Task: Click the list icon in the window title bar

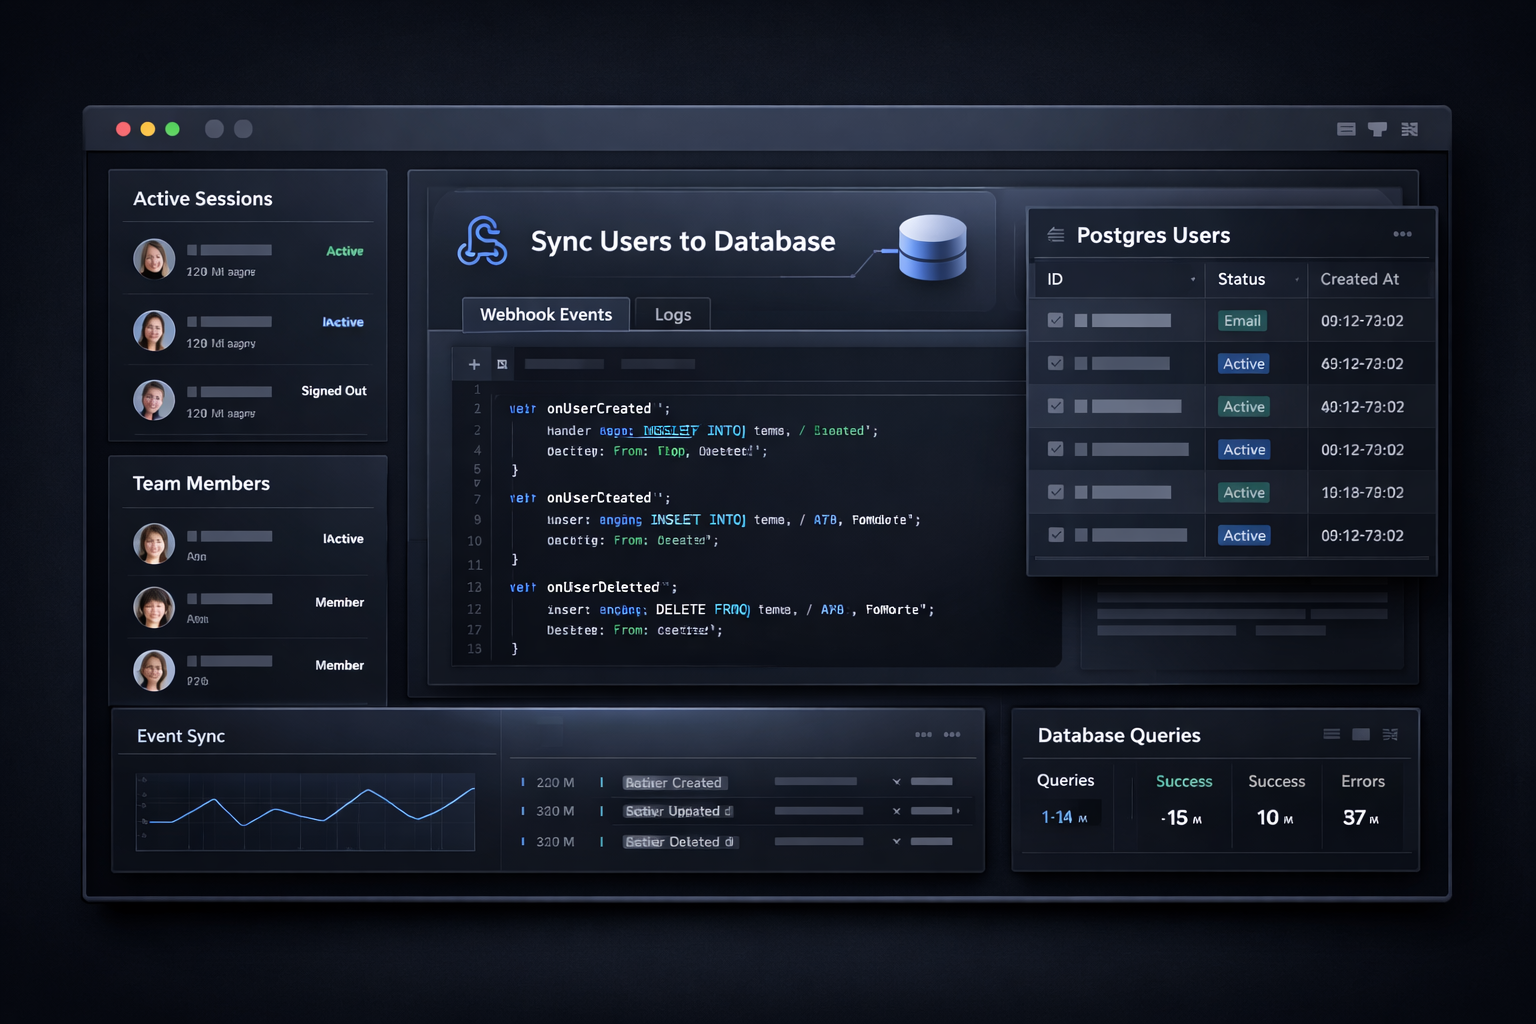Action: pyautogui.click(x=1346, y=129)
